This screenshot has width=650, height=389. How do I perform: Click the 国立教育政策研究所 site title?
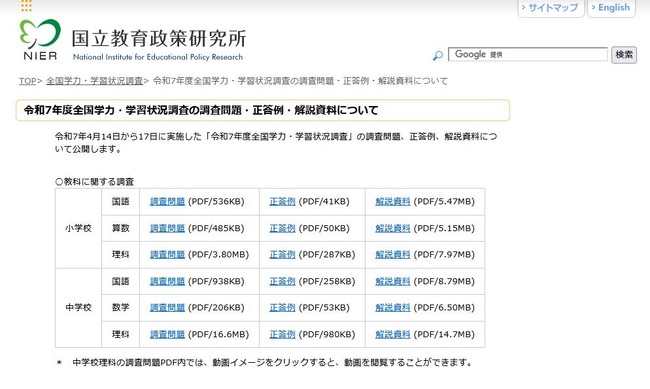coord(159,39)
